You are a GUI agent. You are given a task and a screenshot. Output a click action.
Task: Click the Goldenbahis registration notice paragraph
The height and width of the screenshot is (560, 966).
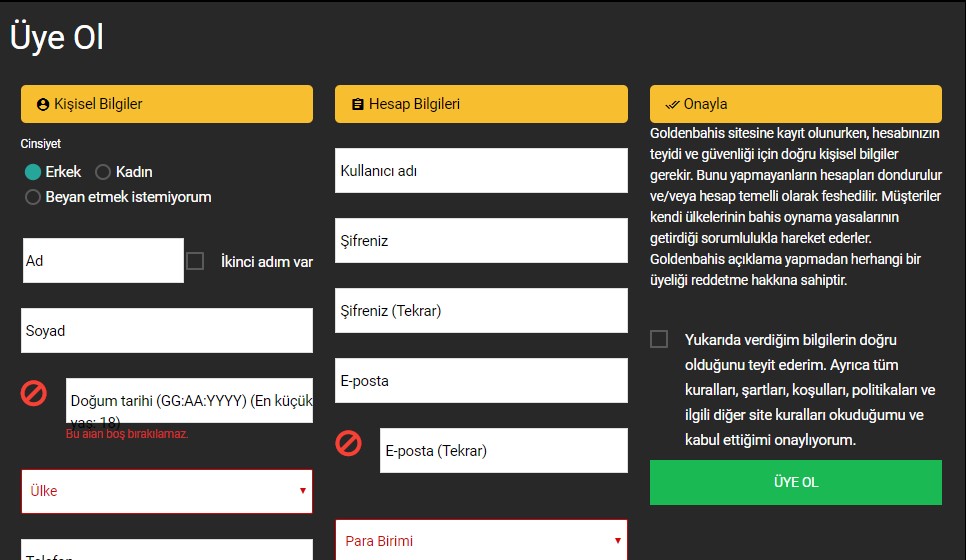click(795, 206)
